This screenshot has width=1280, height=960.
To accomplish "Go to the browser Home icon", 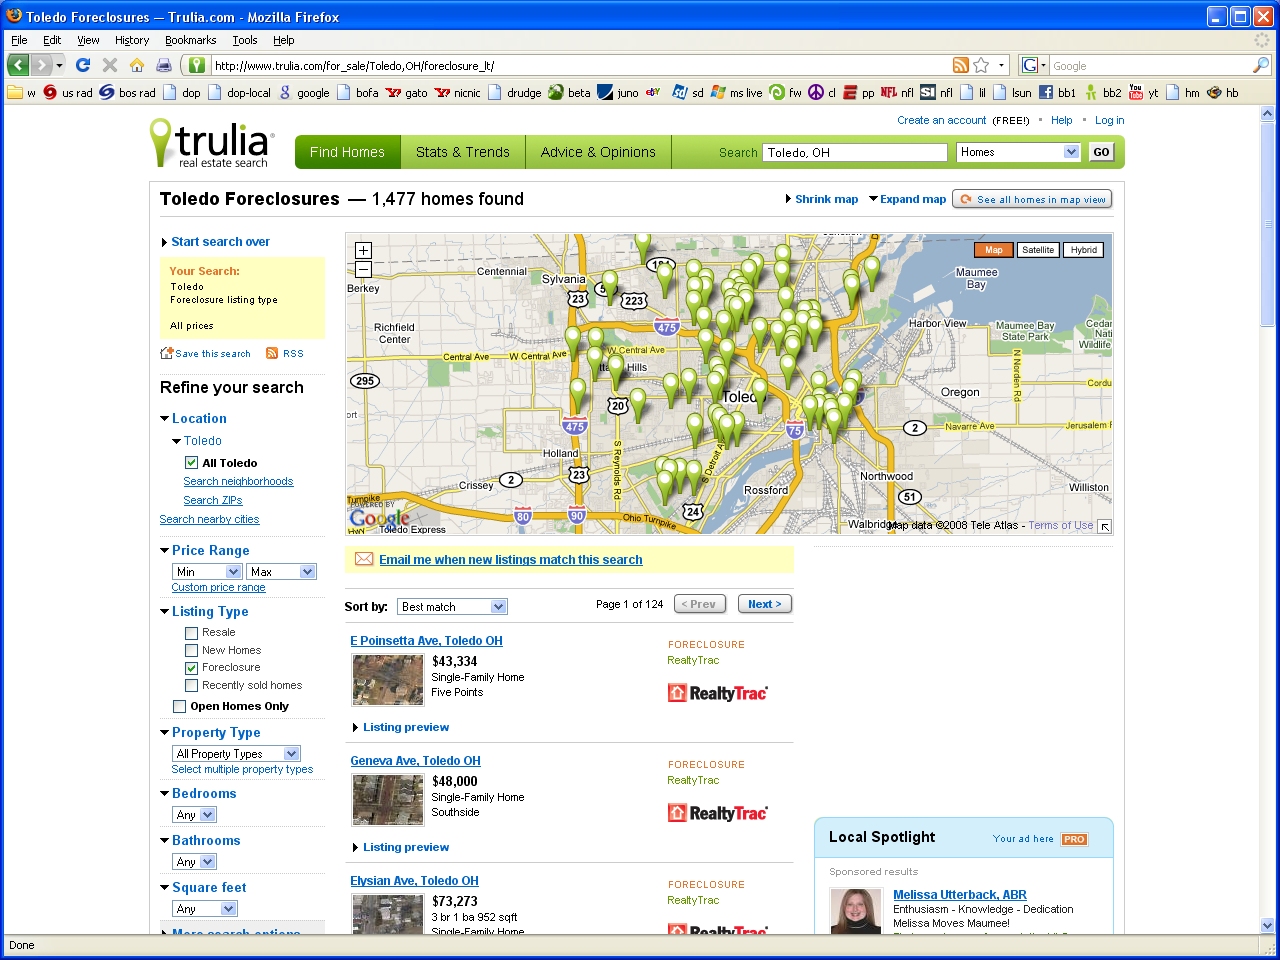I will 137,65.
